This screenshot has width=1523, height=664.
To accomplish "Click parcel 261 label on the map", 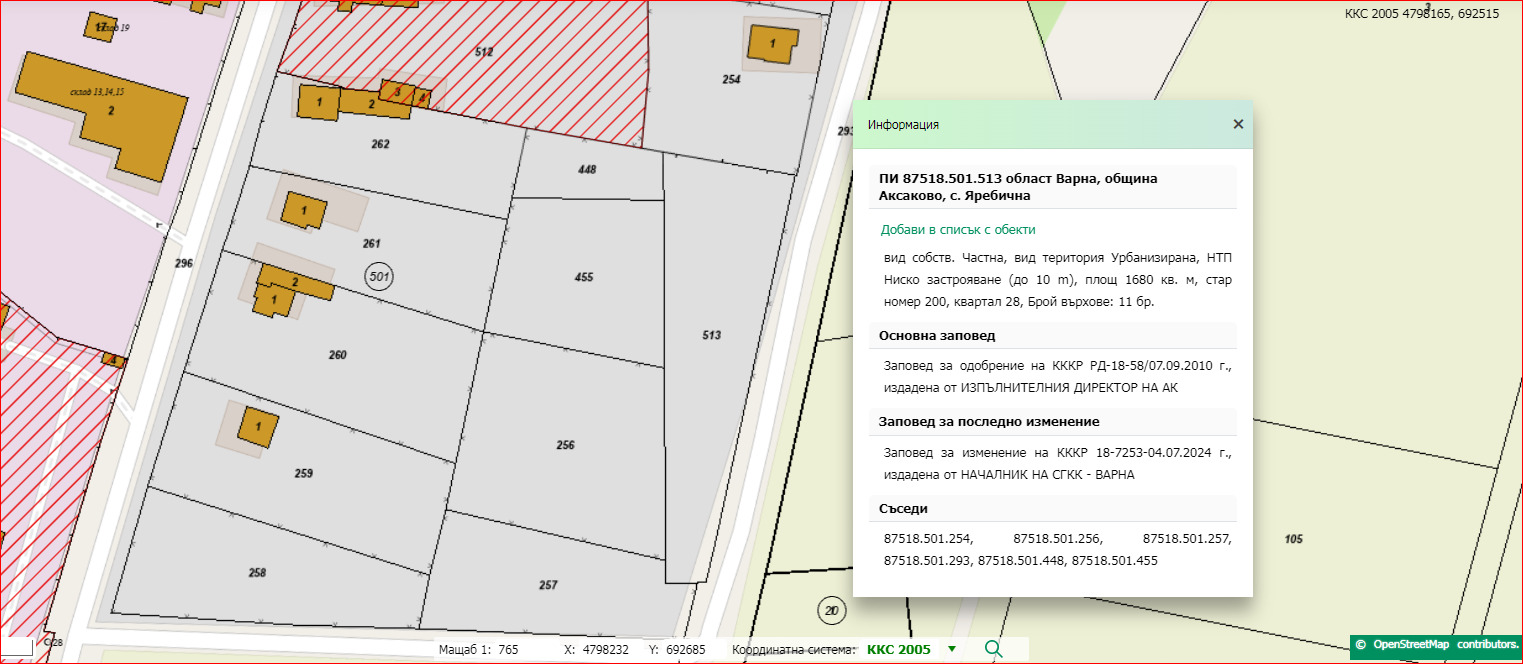I will pyautogui.click(x=372, y=243).
